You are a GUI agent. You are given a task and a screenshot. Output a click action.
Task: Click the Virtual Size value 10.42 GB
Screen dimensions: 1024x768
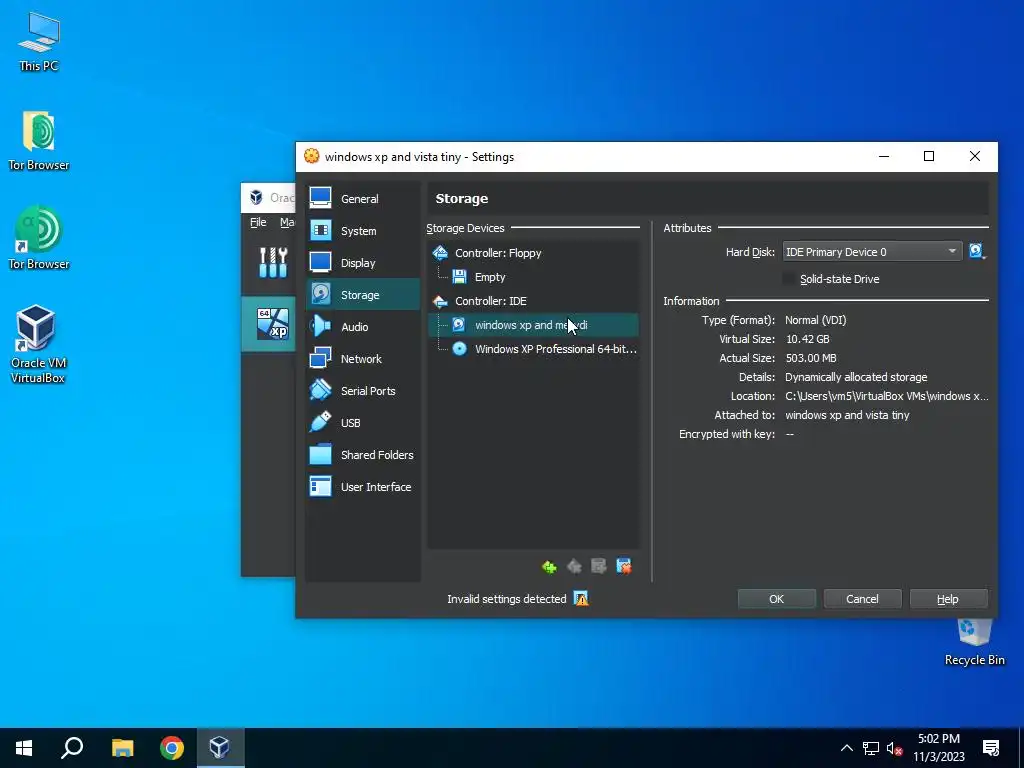pyautogui.click(x=807, y=339)
